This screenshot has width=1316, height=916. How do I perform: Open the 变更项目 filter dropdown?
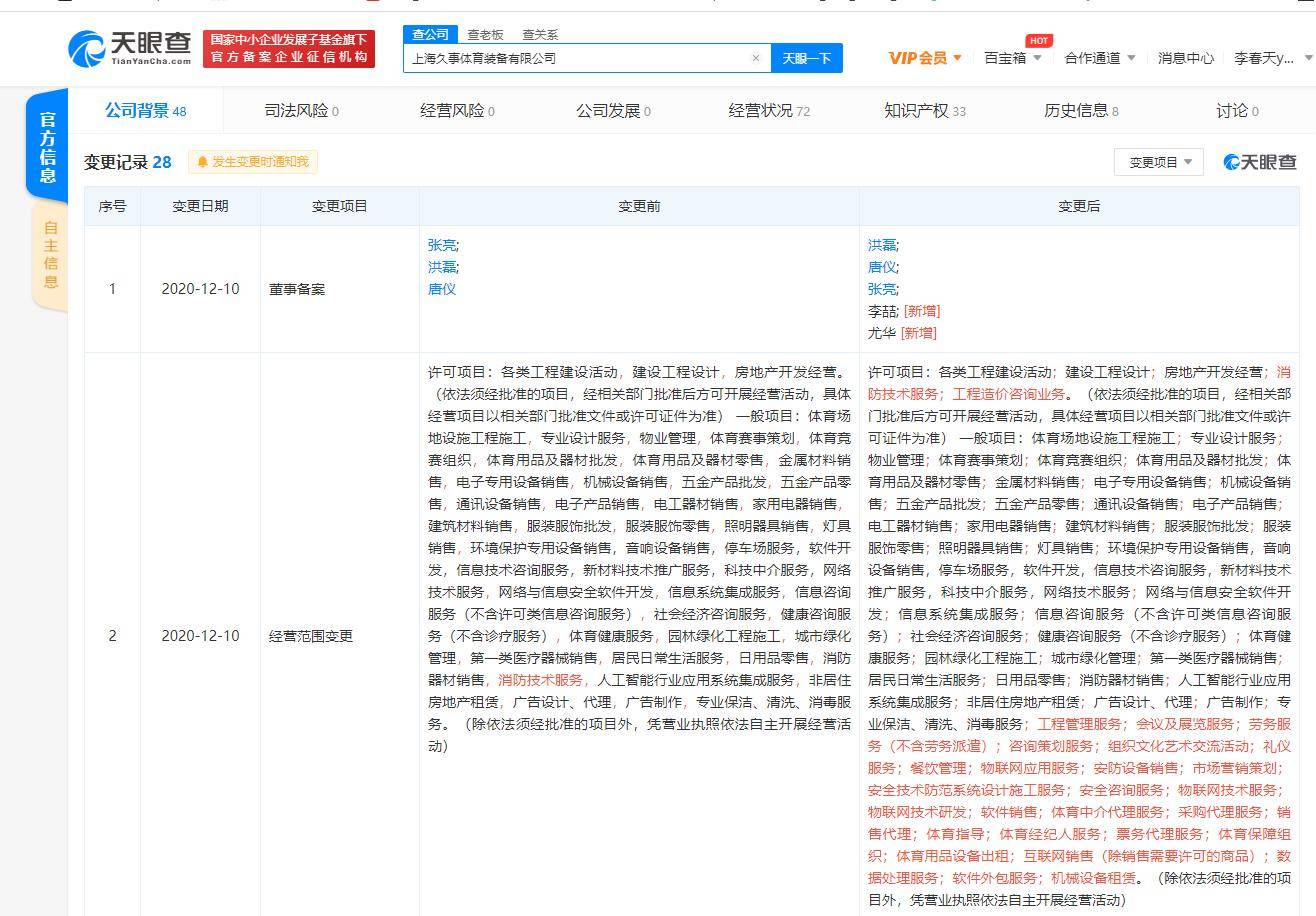point(1157,162)
